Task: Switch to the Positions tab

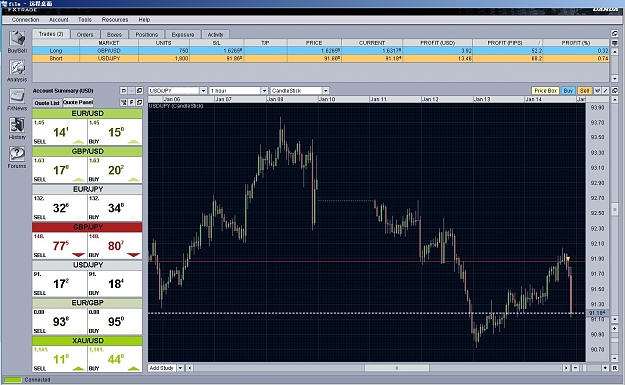Action: pos(147,35)
